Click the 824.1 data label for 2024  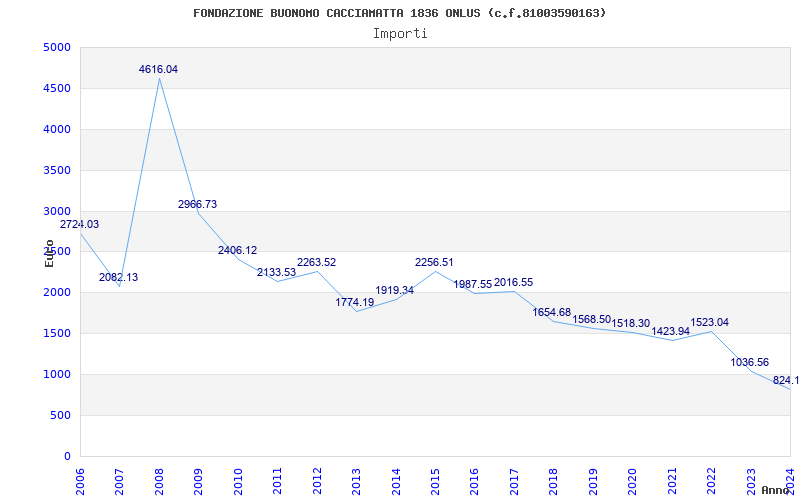coord(786,381)
